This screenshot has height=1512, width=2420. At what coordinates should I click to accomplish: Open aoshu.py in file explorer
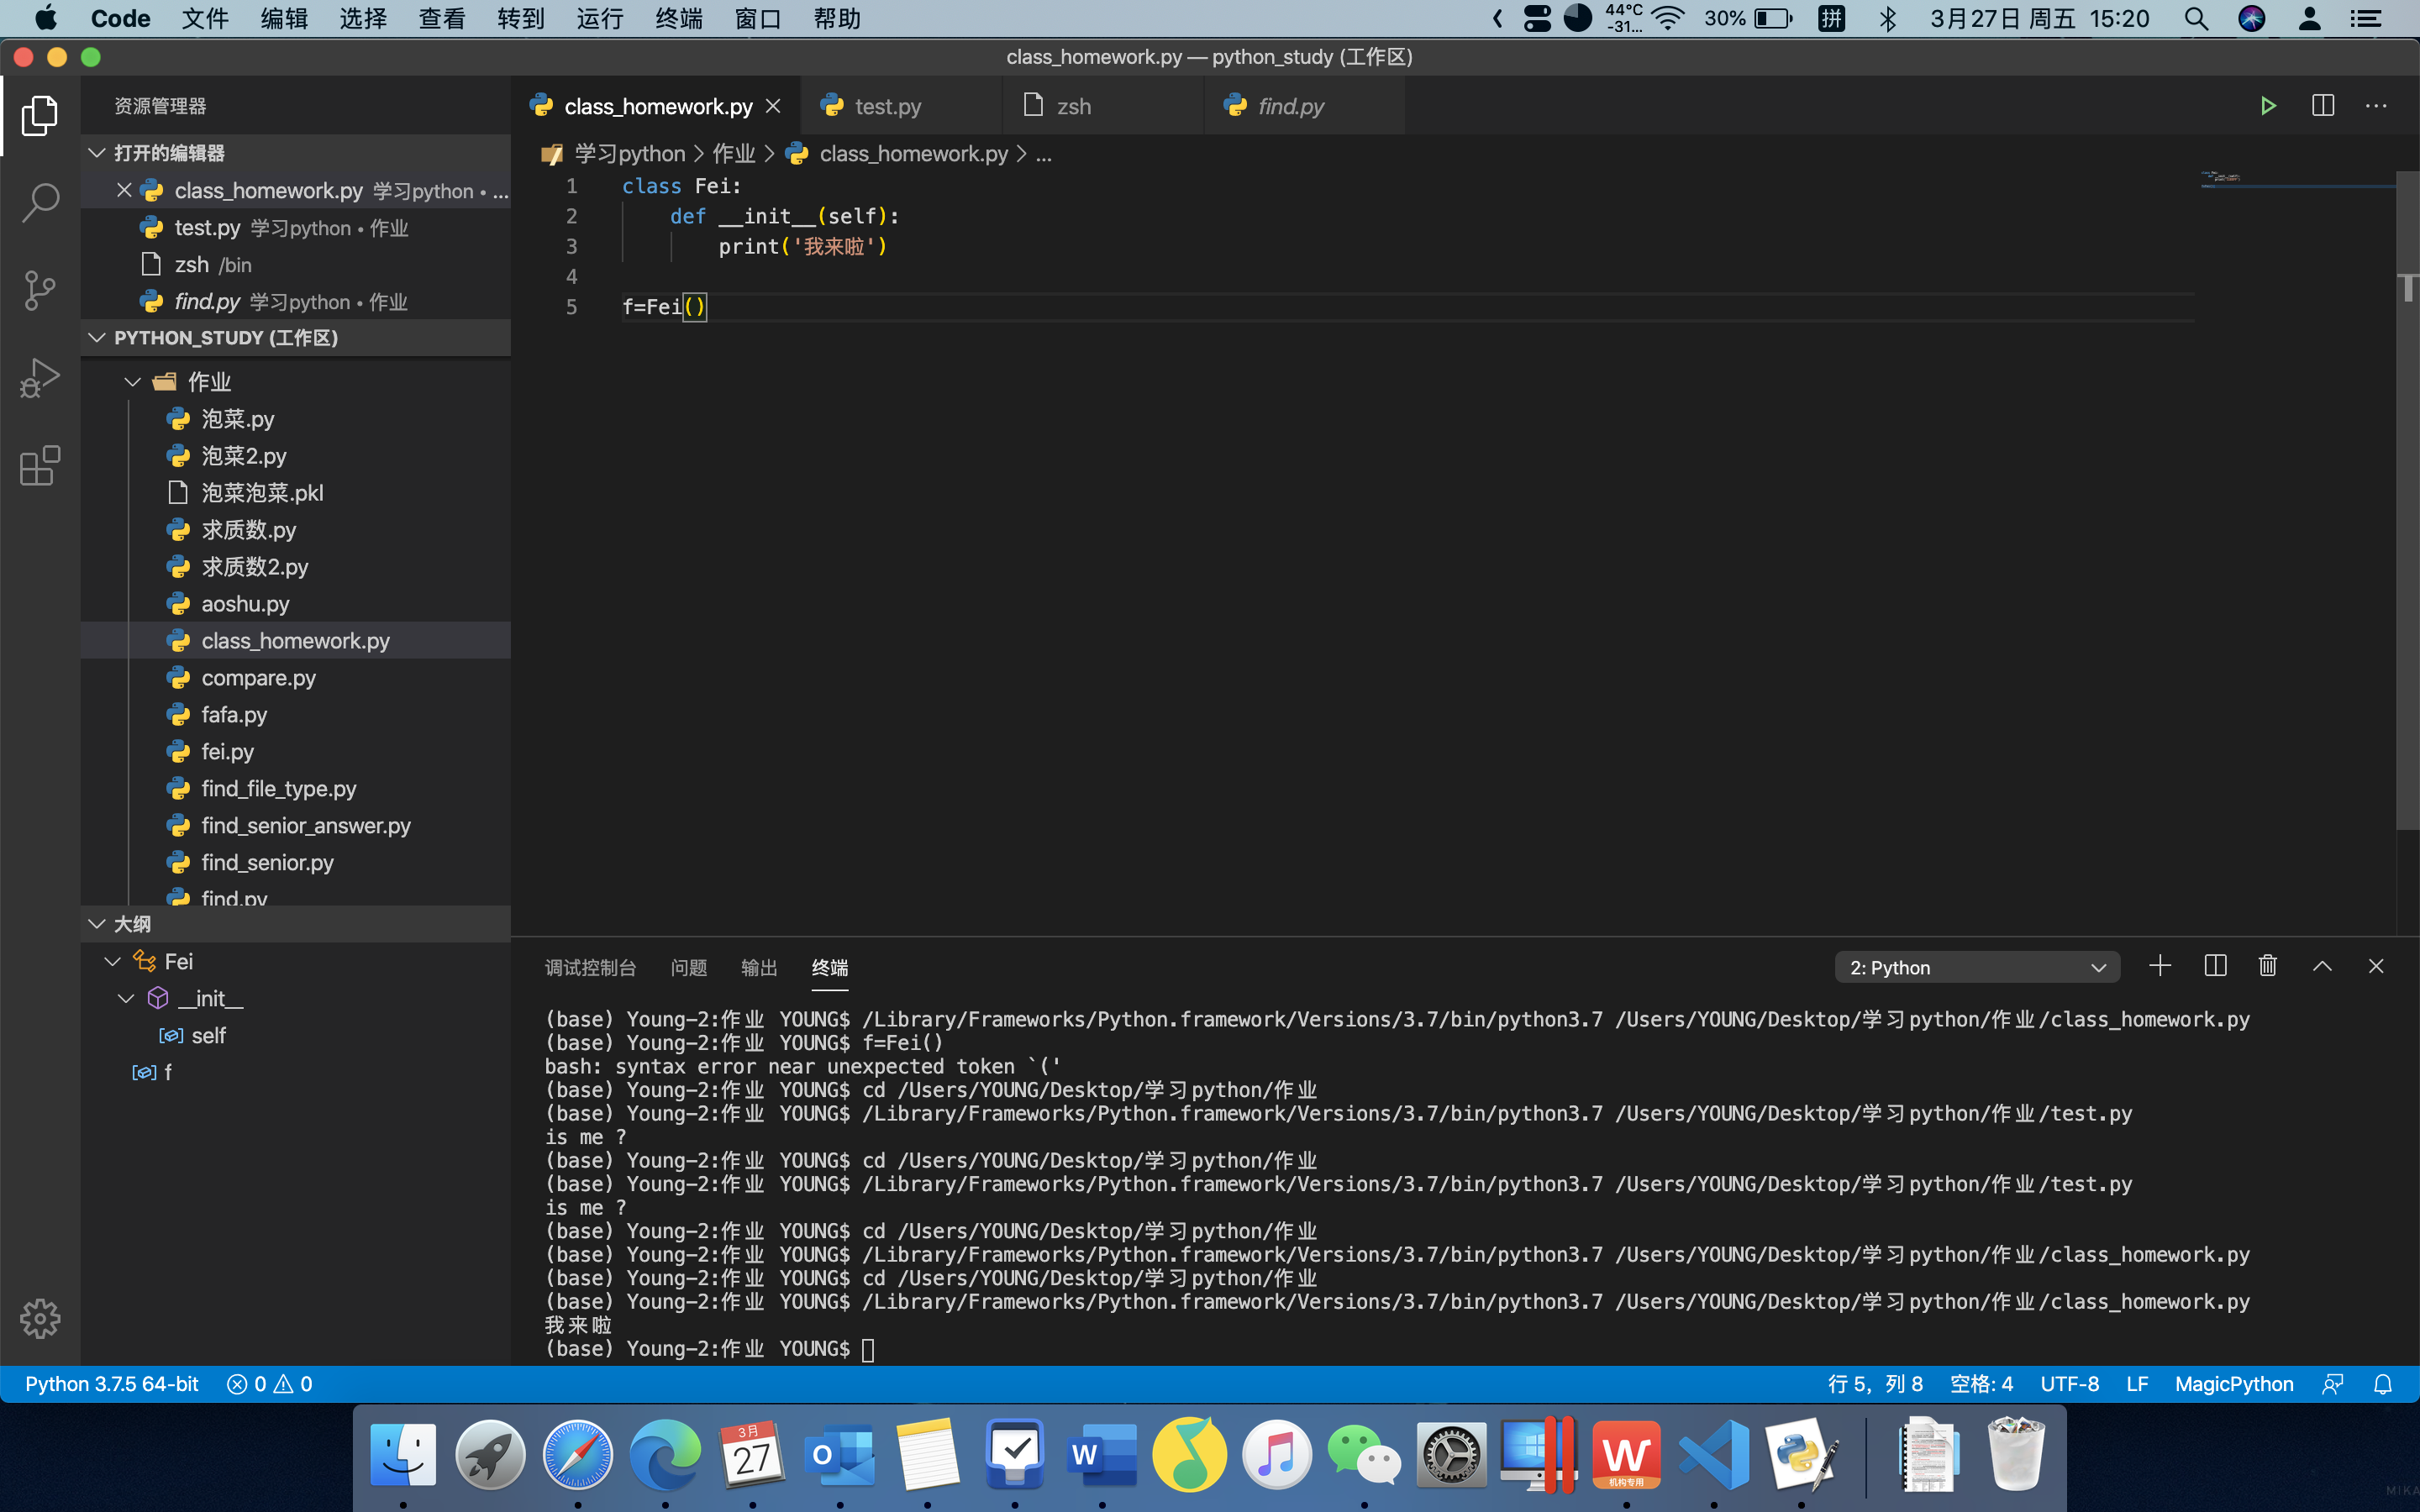click(296, 604)
